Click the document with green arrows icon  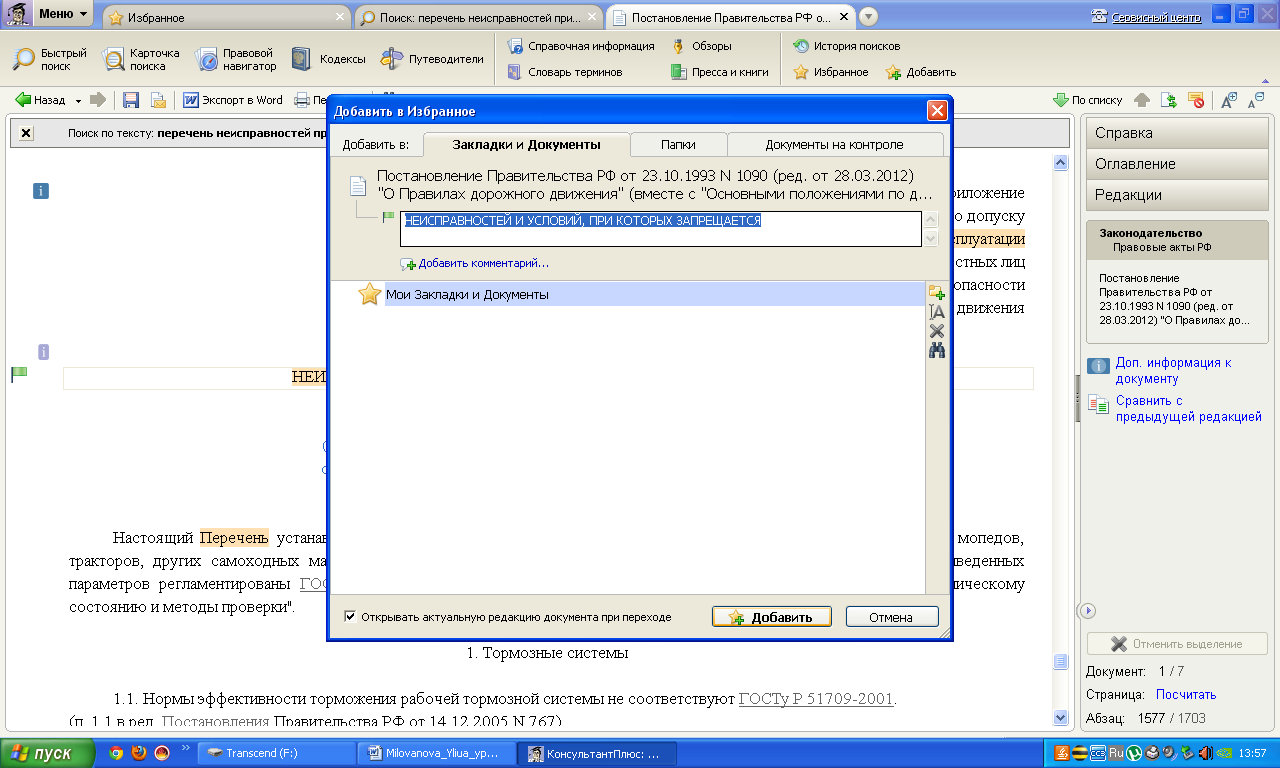coord(1169,100)
